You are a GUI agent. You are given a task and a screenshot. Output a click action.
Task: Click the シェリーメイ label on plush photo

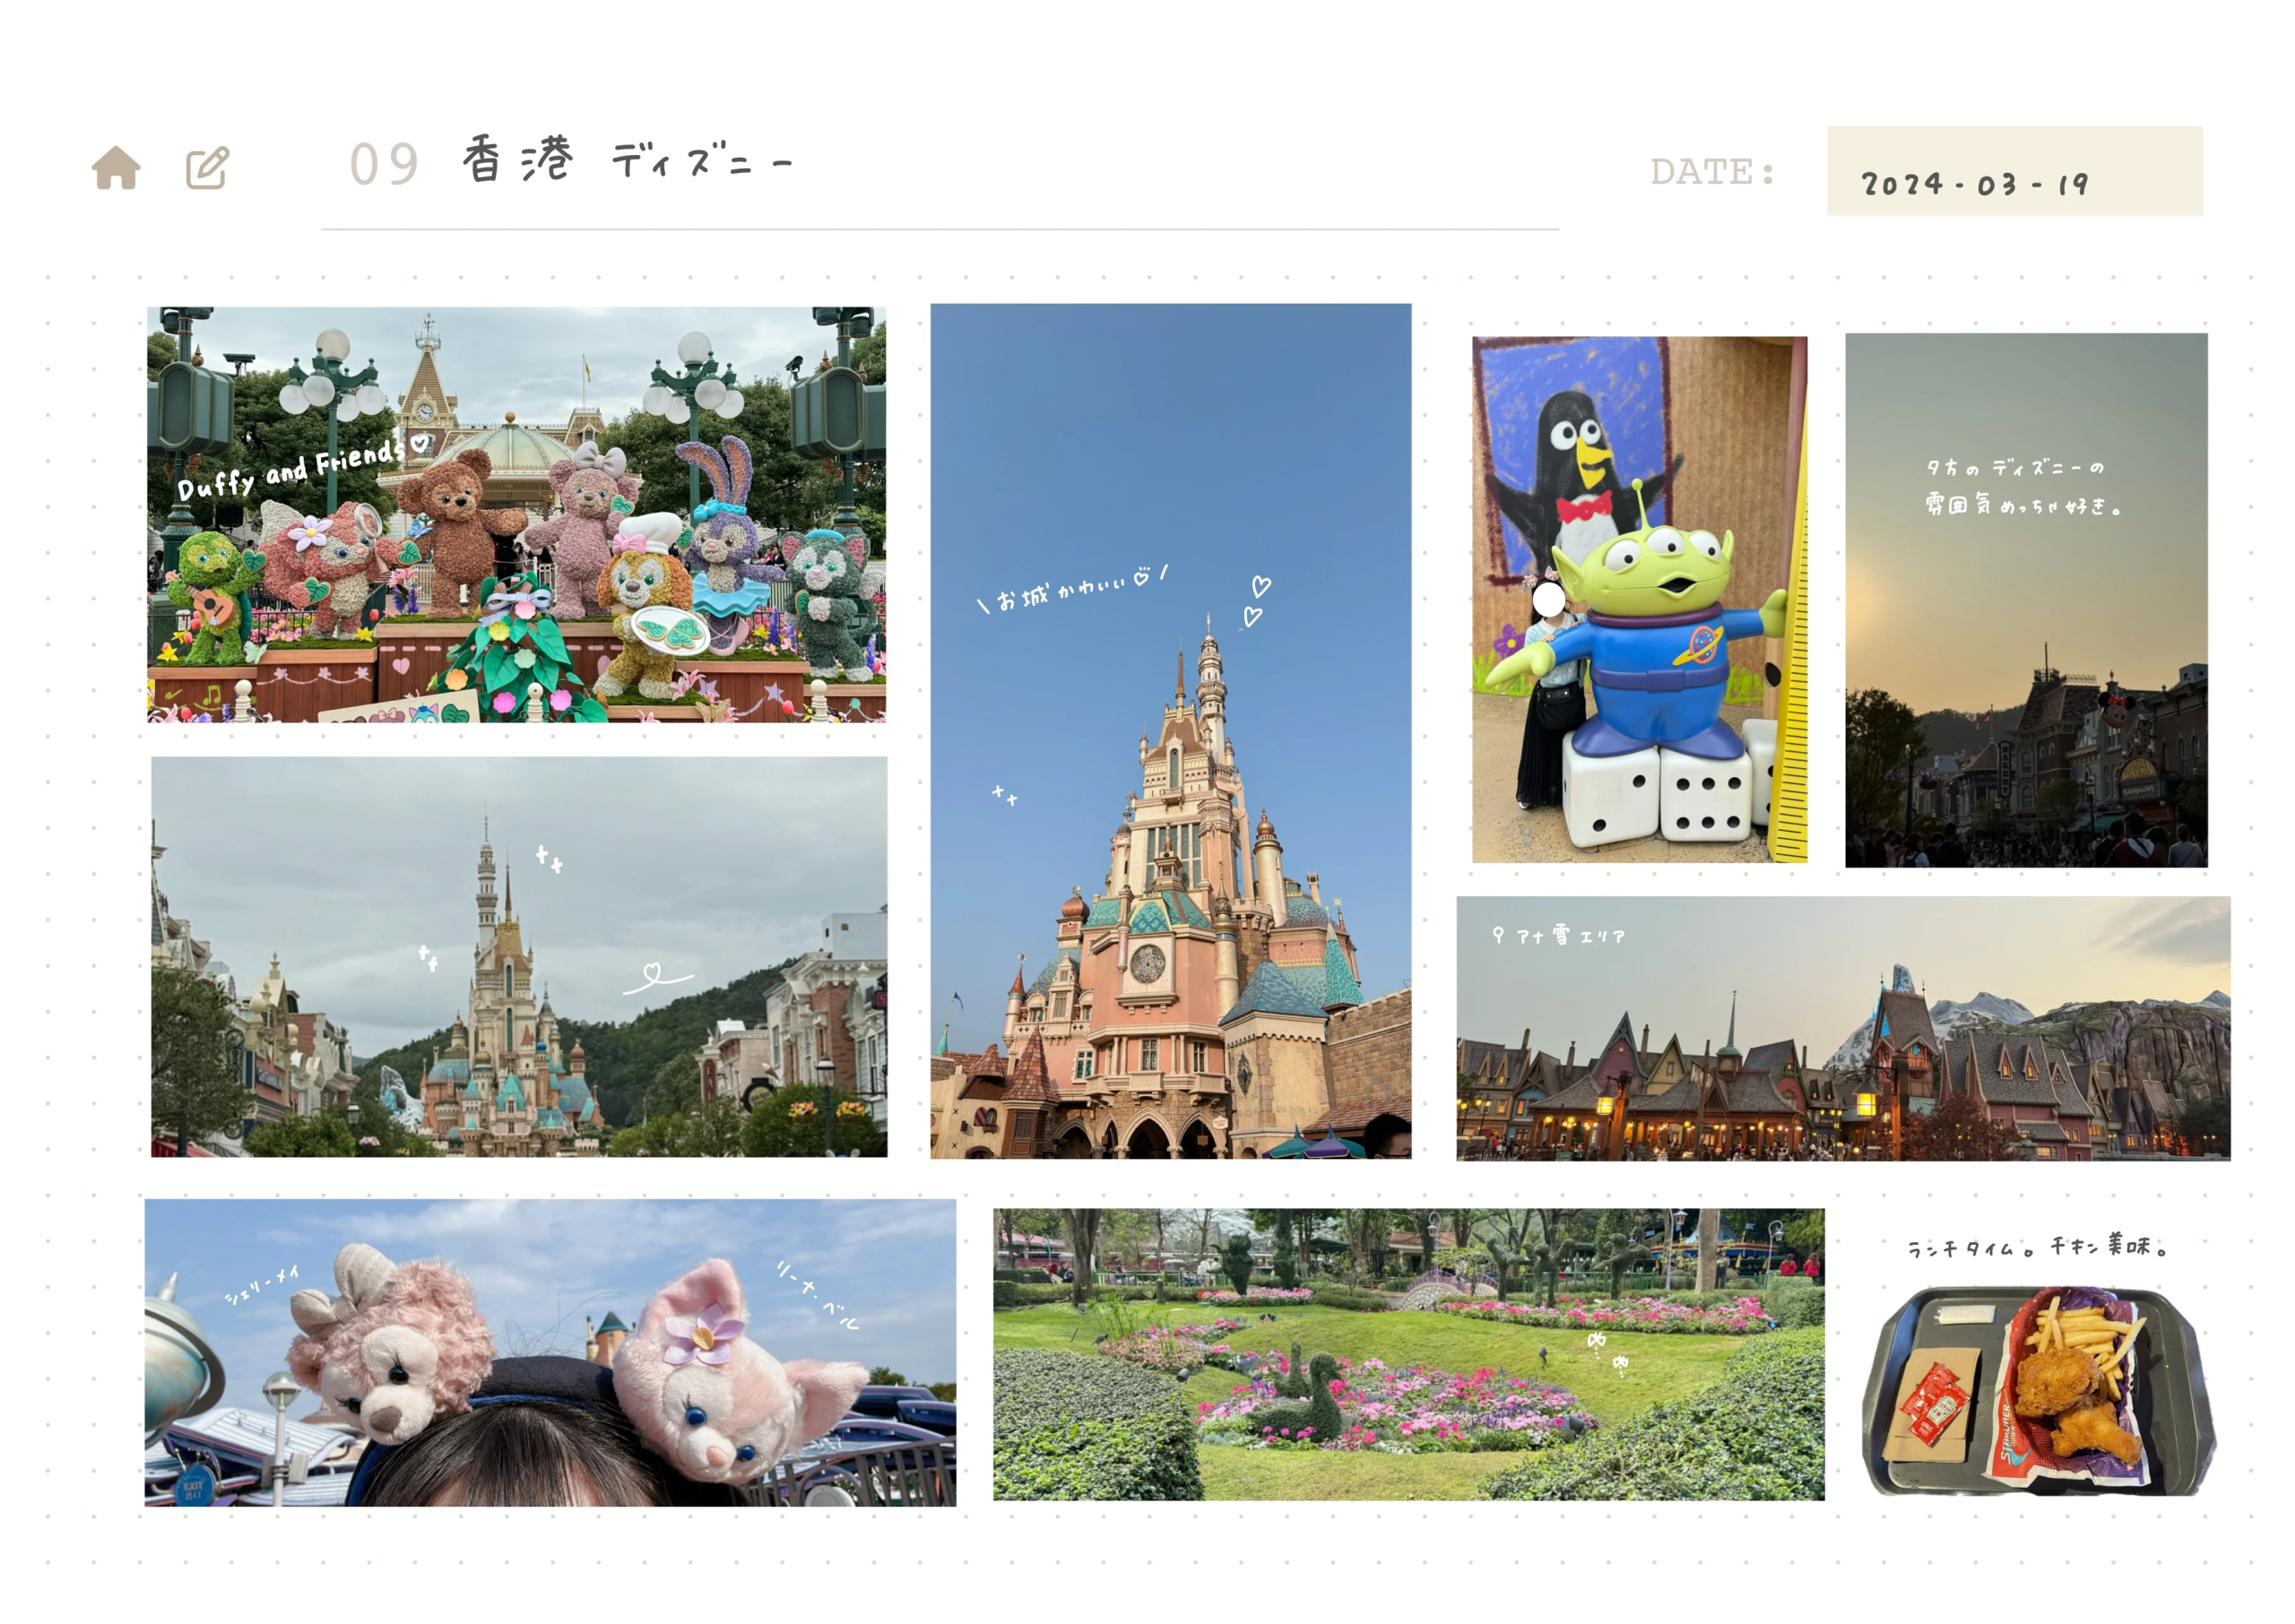click(x=262, y=1285)
